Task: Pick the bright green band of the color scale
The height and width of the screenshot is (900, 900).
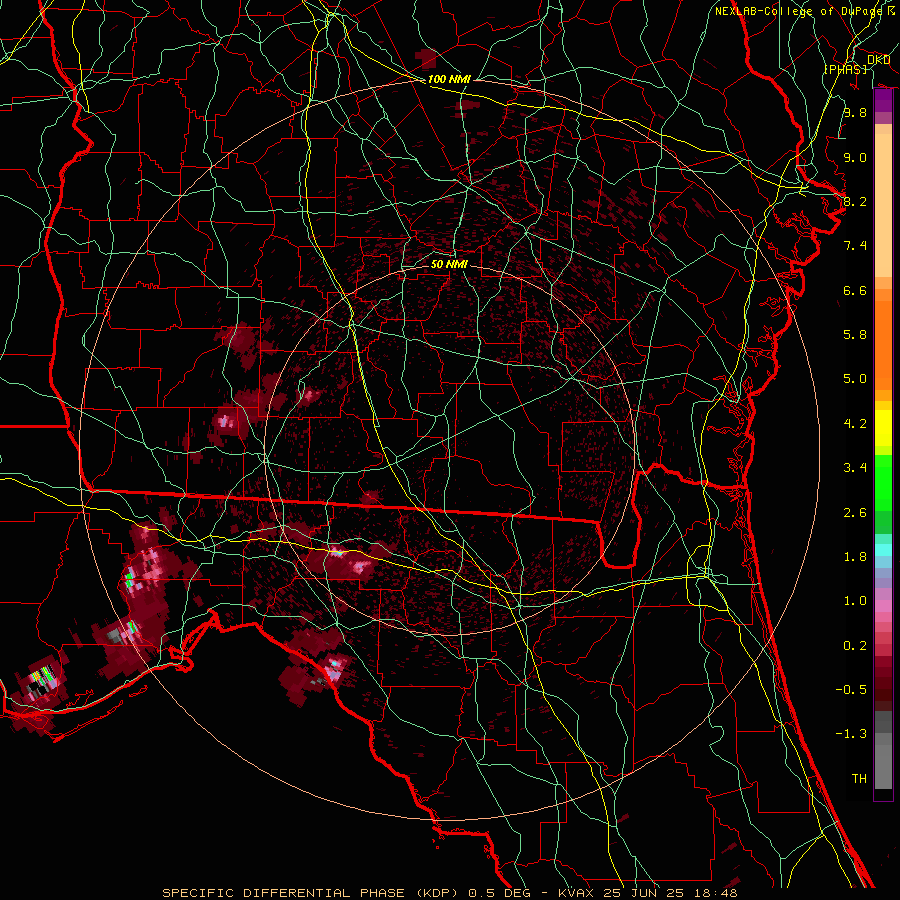Action: click(x=883, y=482)
